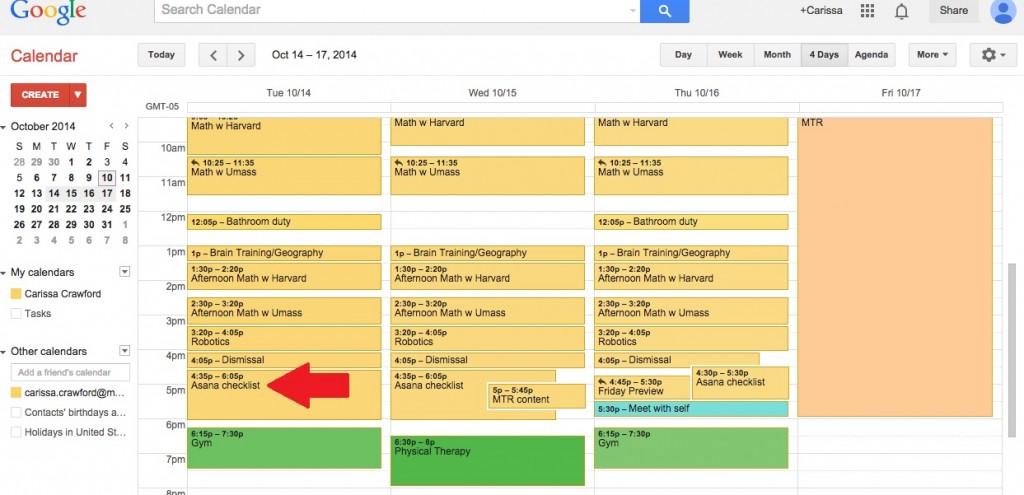
Task: Open Thursday's 4:30p Asana checklist event
Action: click(x=740, y=383)
